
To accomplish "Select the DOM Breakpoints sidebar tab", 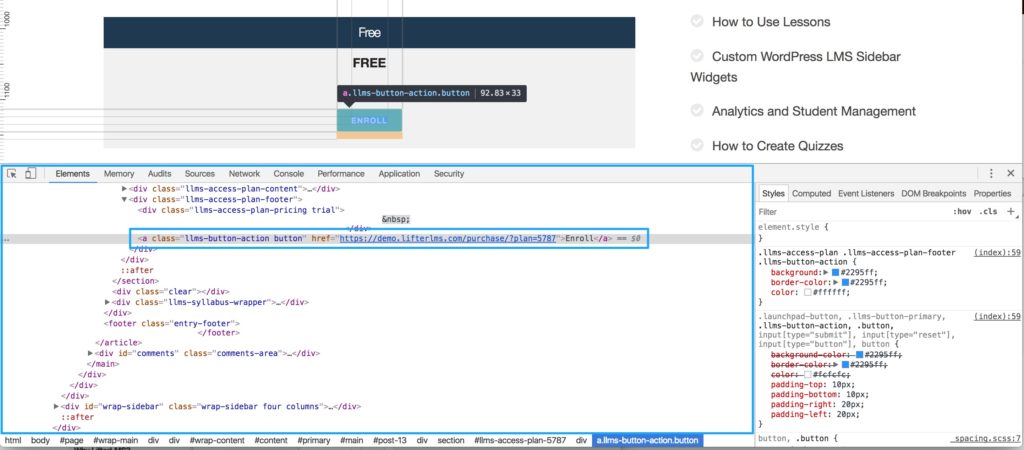I will (x=933, y=193).
